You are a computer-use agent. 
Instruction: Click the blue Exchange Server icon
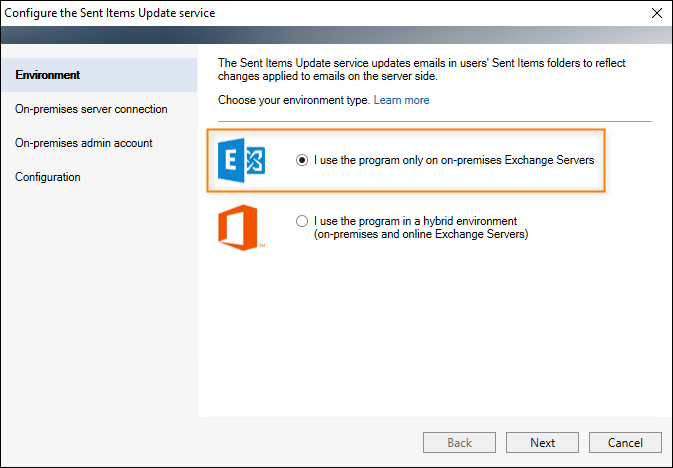(x=241, y=160)
